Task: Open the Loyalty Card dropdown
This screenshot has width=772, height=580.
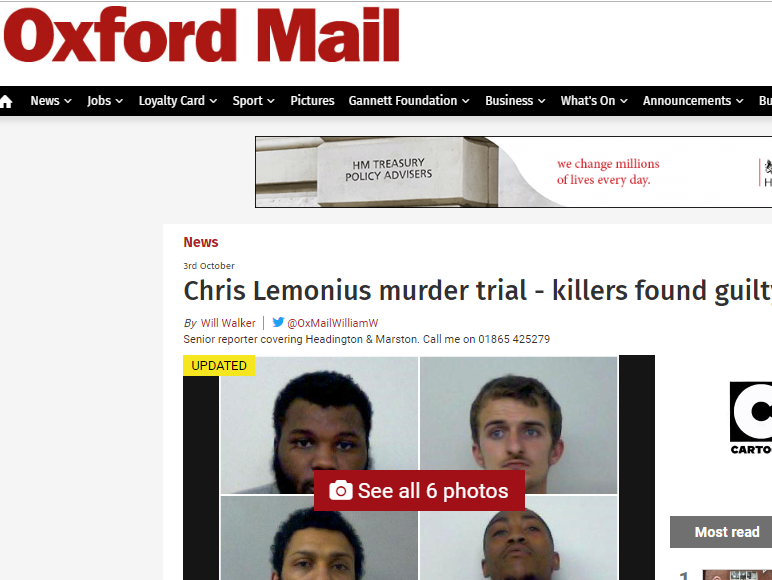Action: (x=178, y=101)
